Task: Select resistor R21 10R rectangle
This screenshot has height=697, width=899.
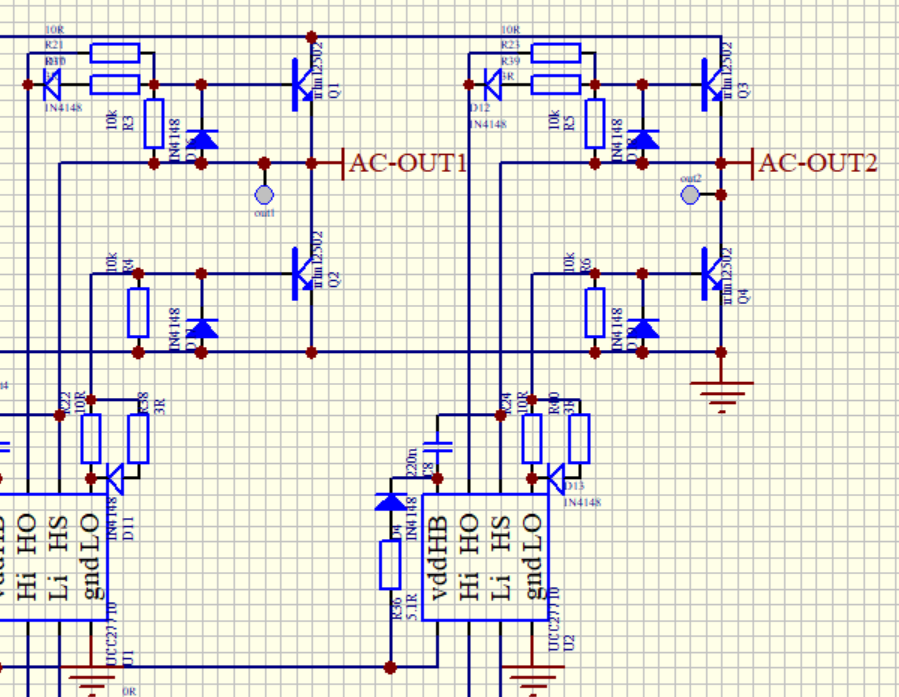Action: [115, 53]
